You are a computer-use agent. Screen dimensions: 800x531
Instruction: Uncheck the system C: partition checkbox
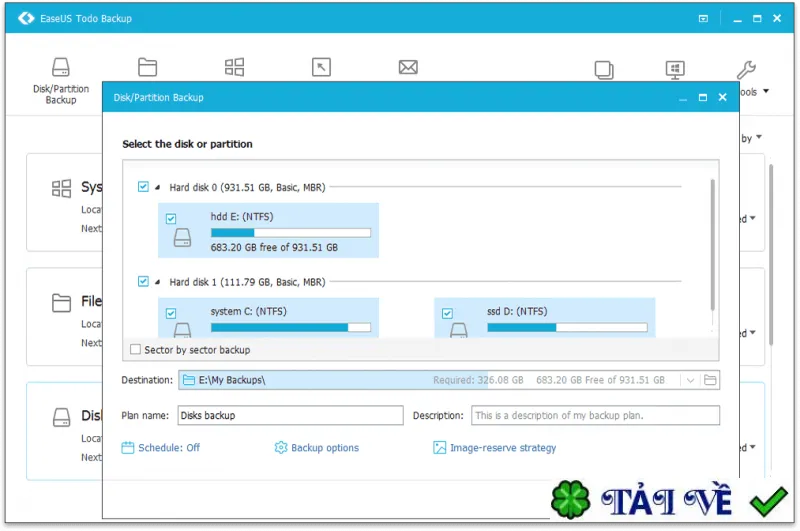click(x=171, y=313)
